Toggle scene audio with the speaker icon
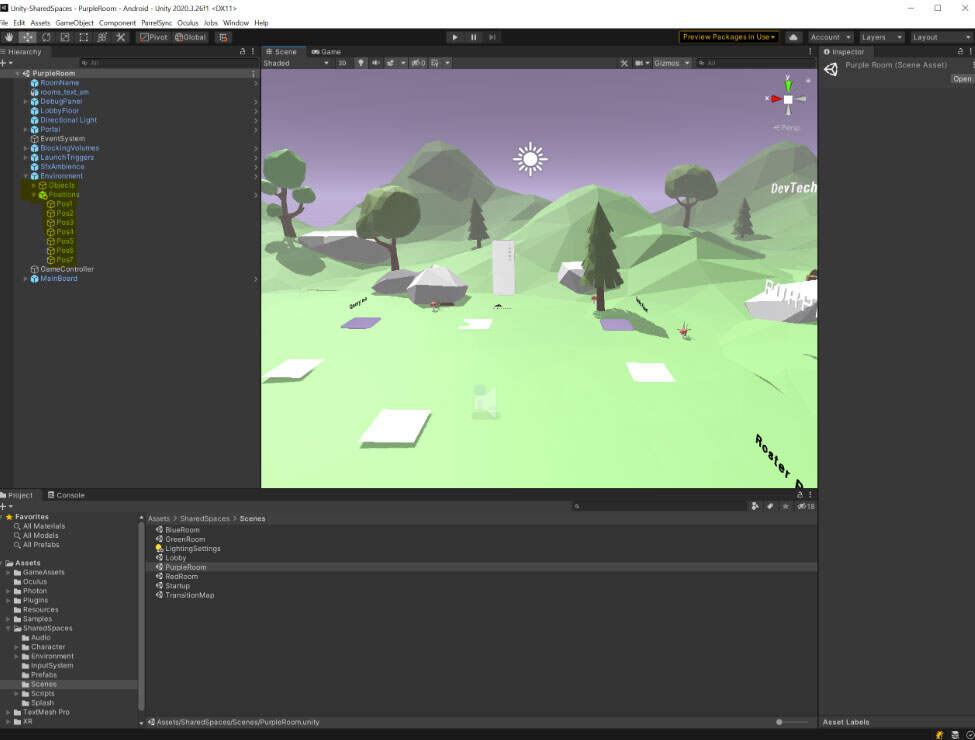Viewport: 975px width, 740px height. [375, 63]
